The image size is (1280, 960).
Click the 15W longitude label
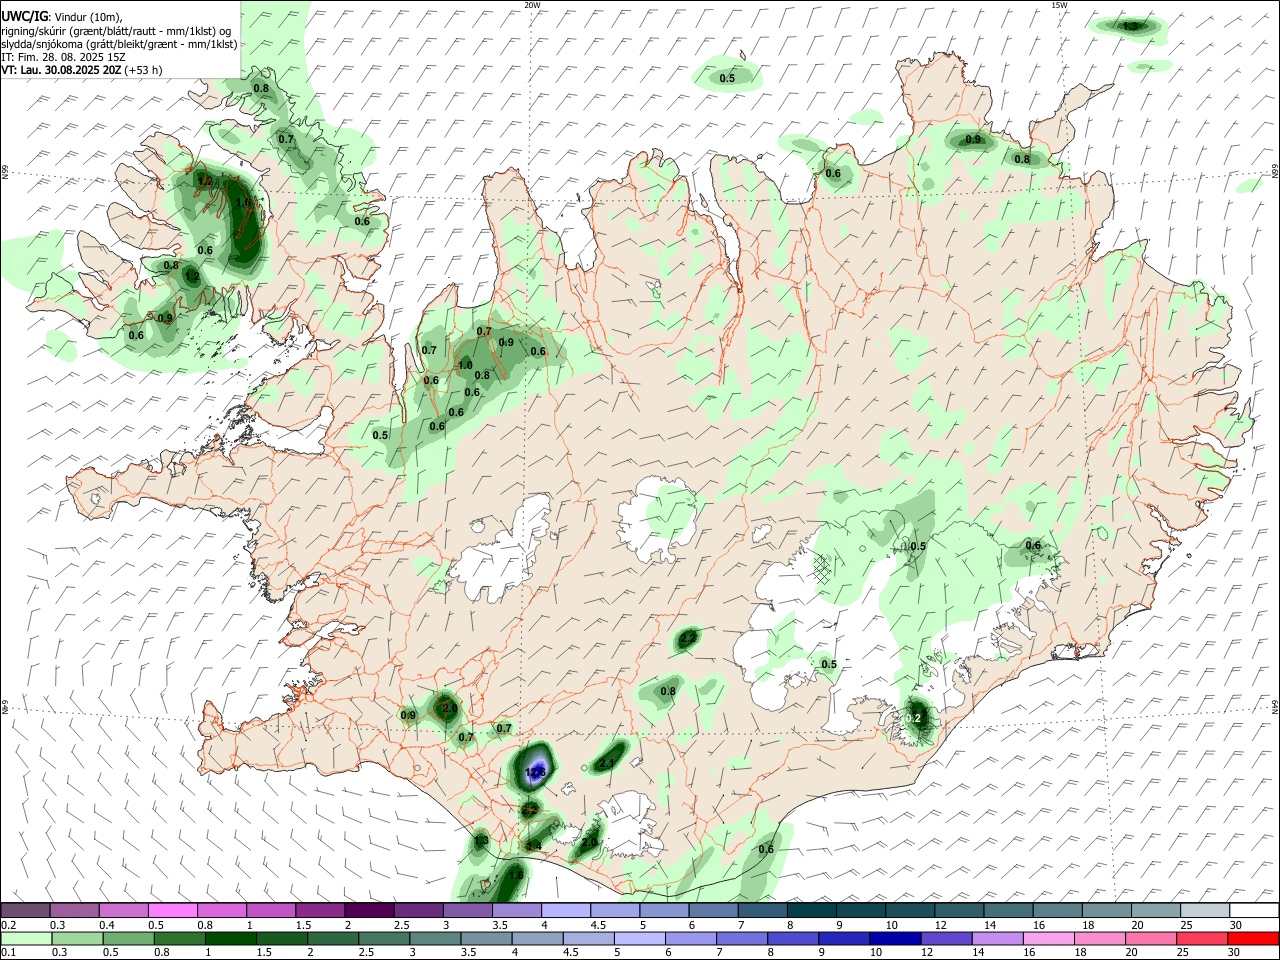pos(1058,5)
